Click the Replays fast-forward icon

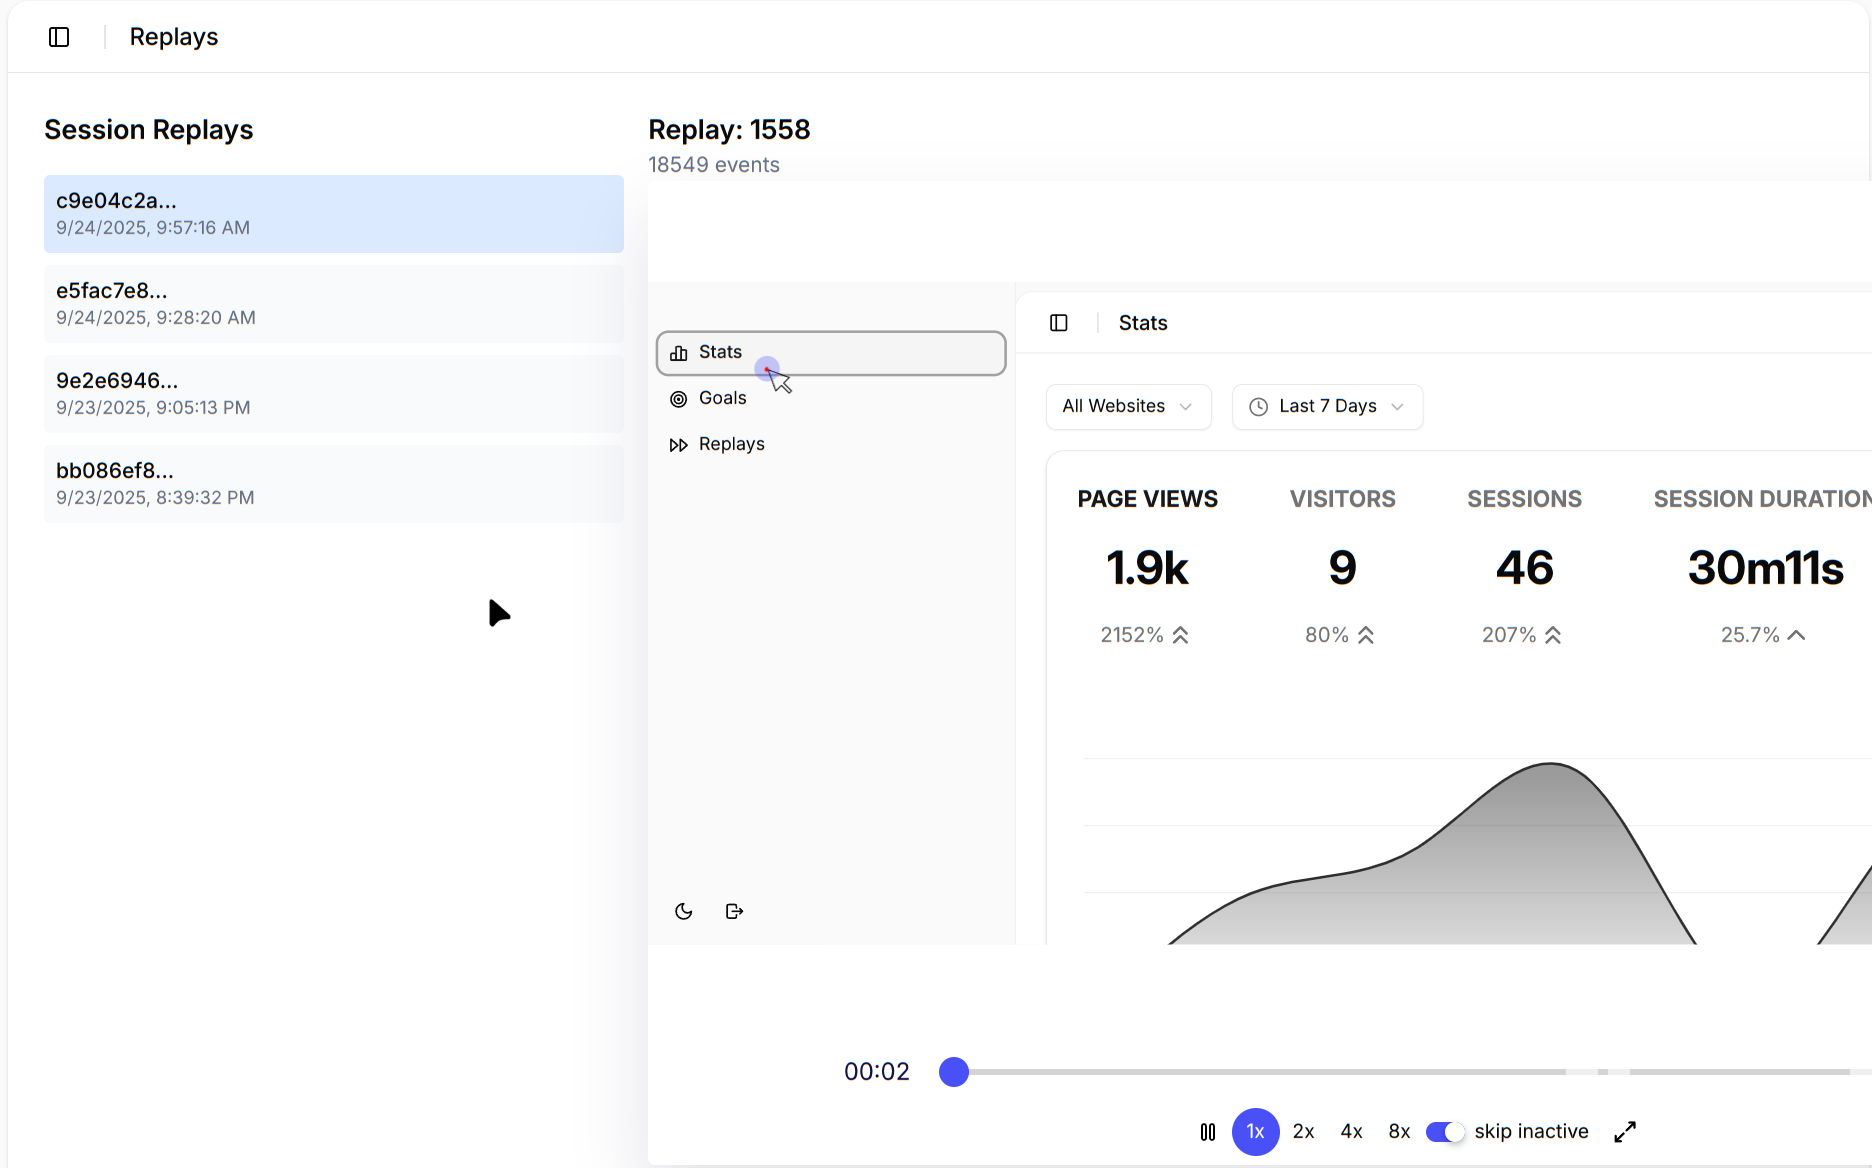point(678,445)
